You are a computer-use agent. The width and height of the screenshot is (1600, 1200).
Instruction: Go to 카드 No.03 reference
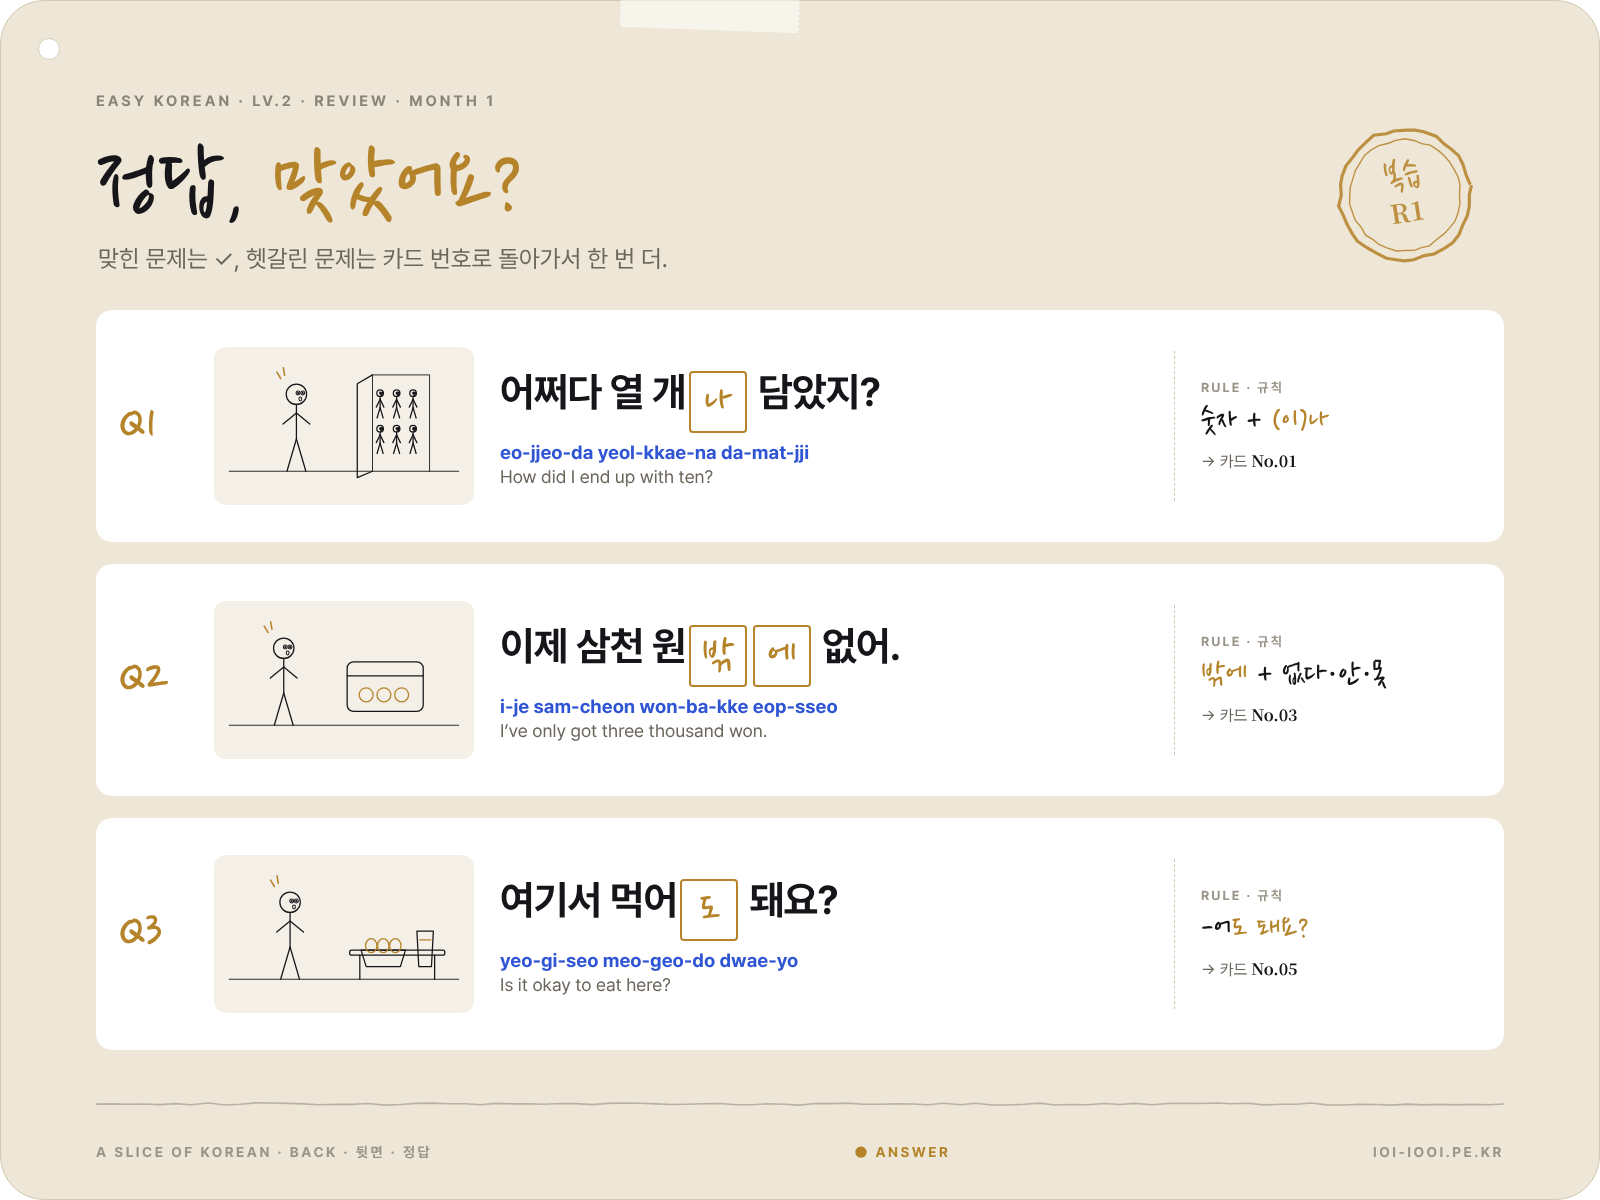[1249, 715]
